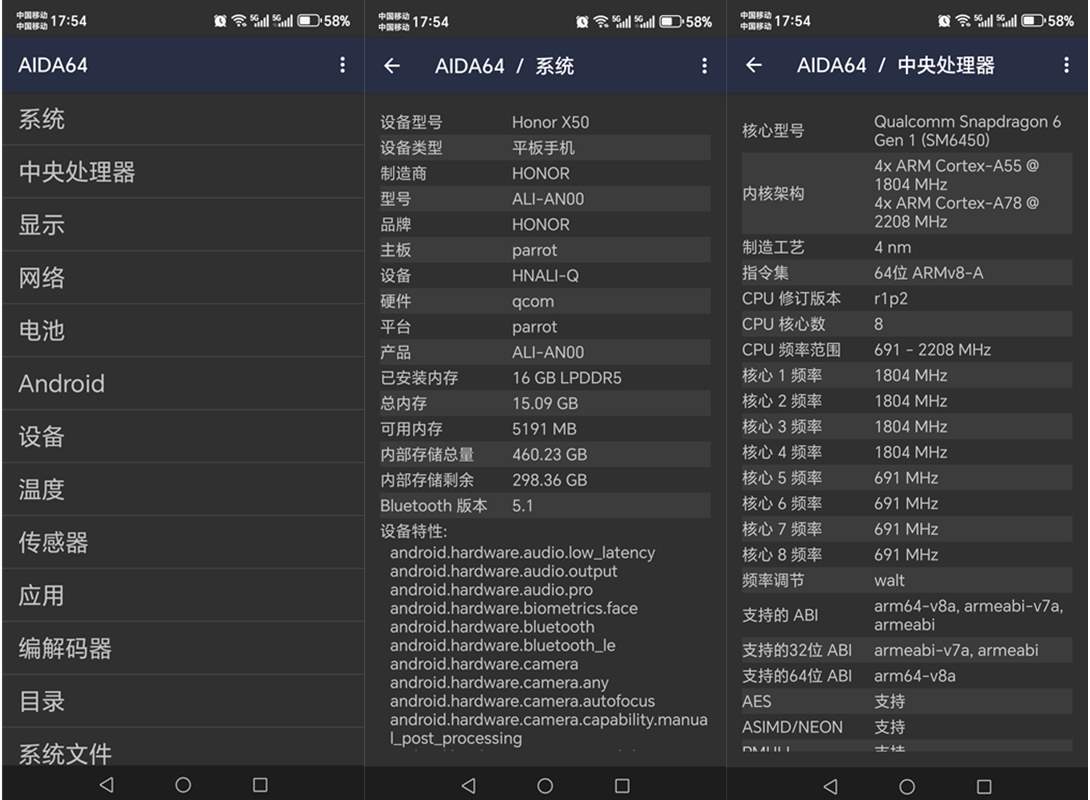The height and width of the screenshot is (800, 1090).
Task: Select the 支持的64位 ABI arm64-v8a row
Action: 906,676
